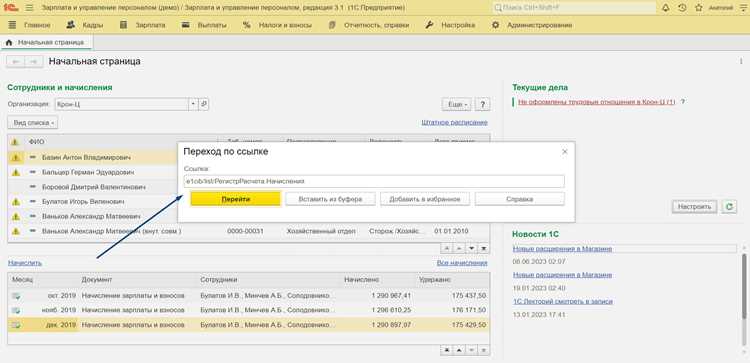Click Вставить из буфера button

330,199
